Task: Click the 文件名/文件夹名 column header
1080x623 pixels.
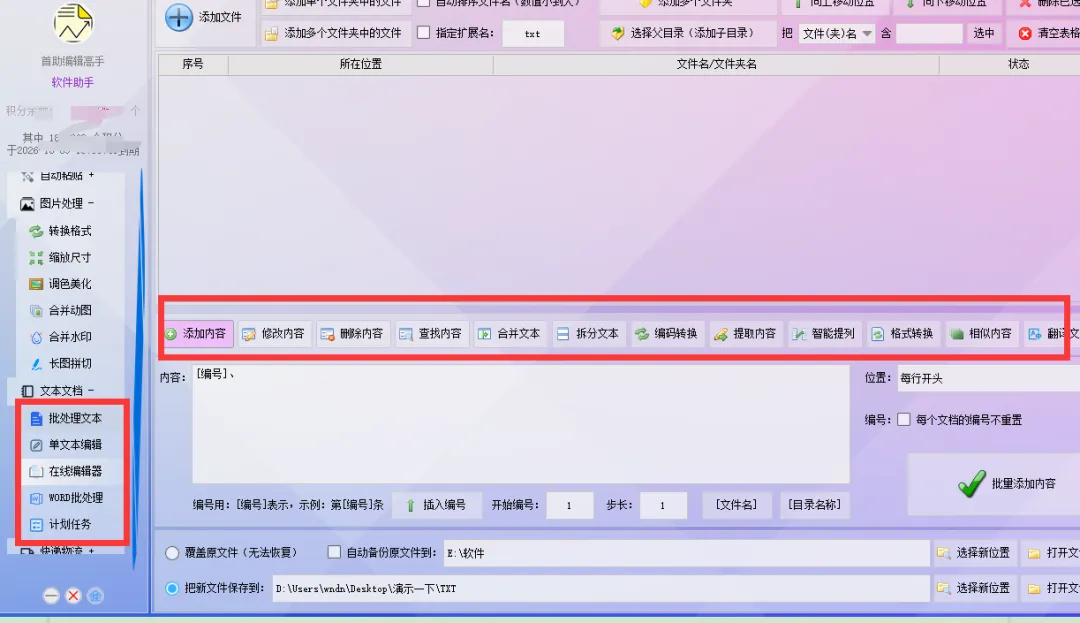Action: point(716,64)
